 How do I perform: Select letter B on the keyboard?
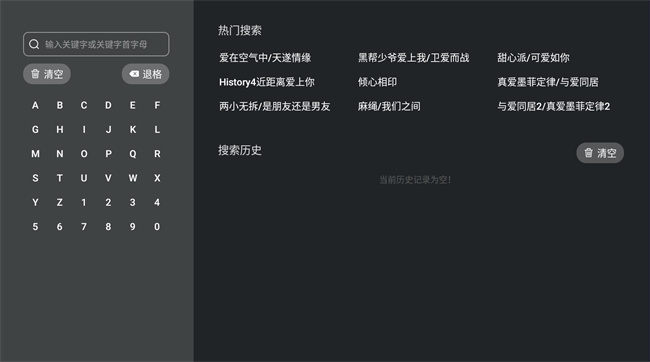click(x=60, y=105)
